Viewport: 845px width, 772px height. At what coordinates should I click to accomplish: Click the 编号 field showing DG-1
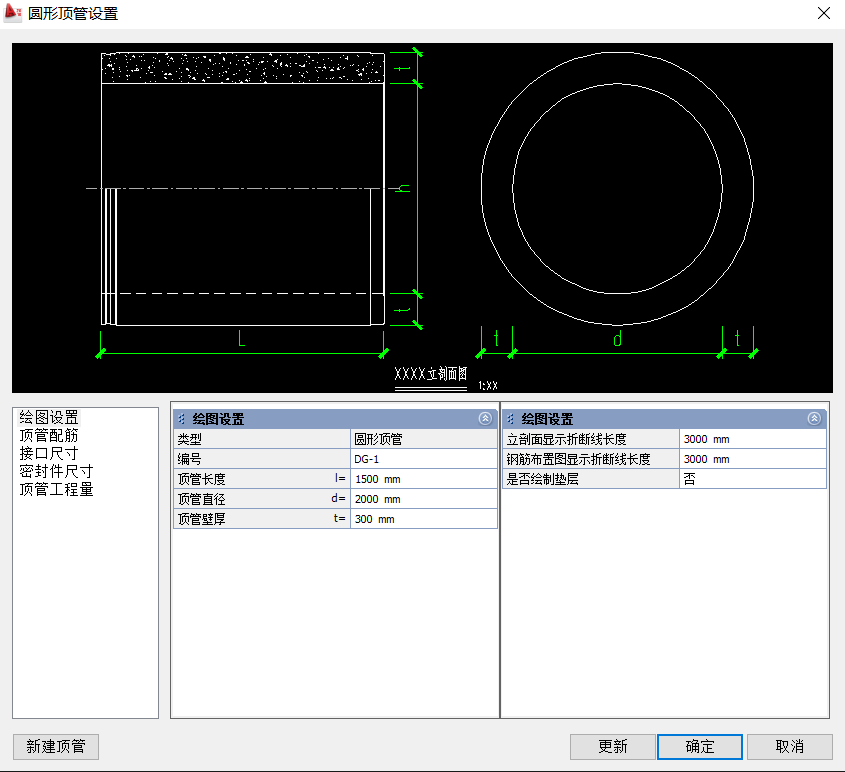point(423,459)
